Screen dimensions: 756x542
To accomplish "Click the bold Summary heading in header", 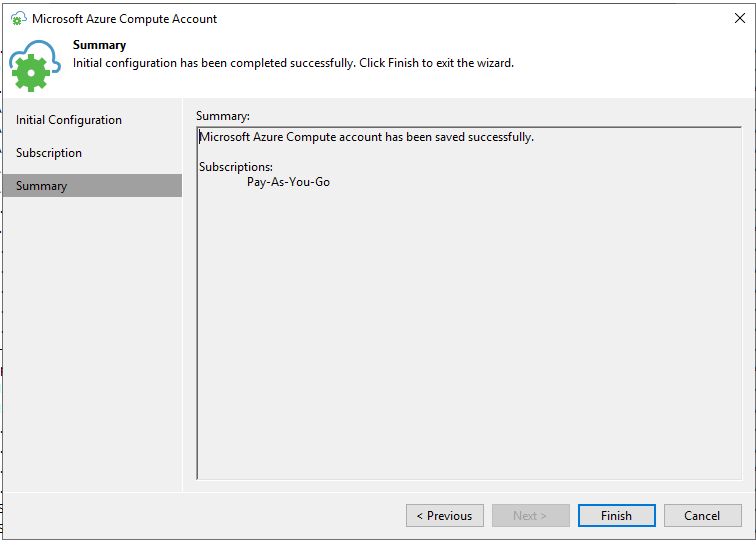I will pos(99,45).
